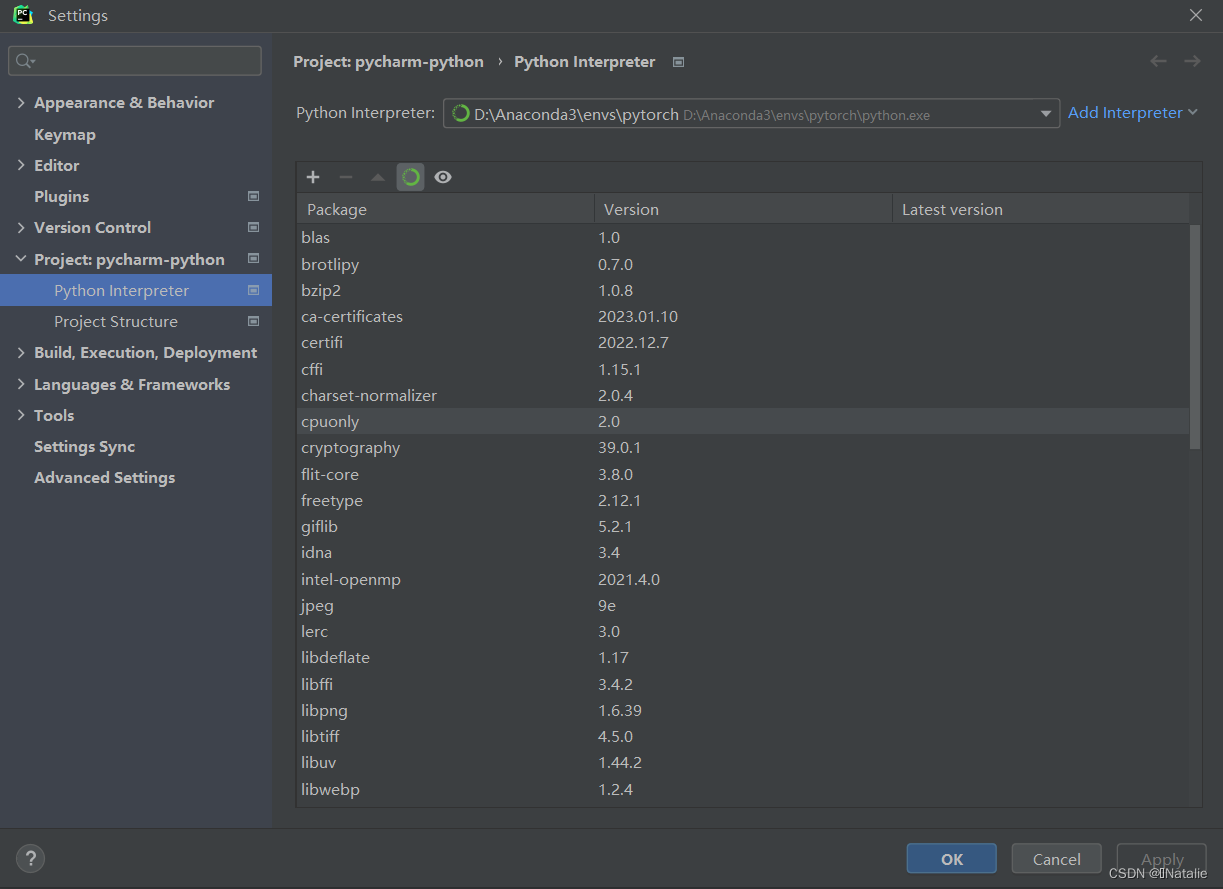This screenshot has width=1223, height=889.
Task: Click the help question mark icon
Action: click(30, 858)
